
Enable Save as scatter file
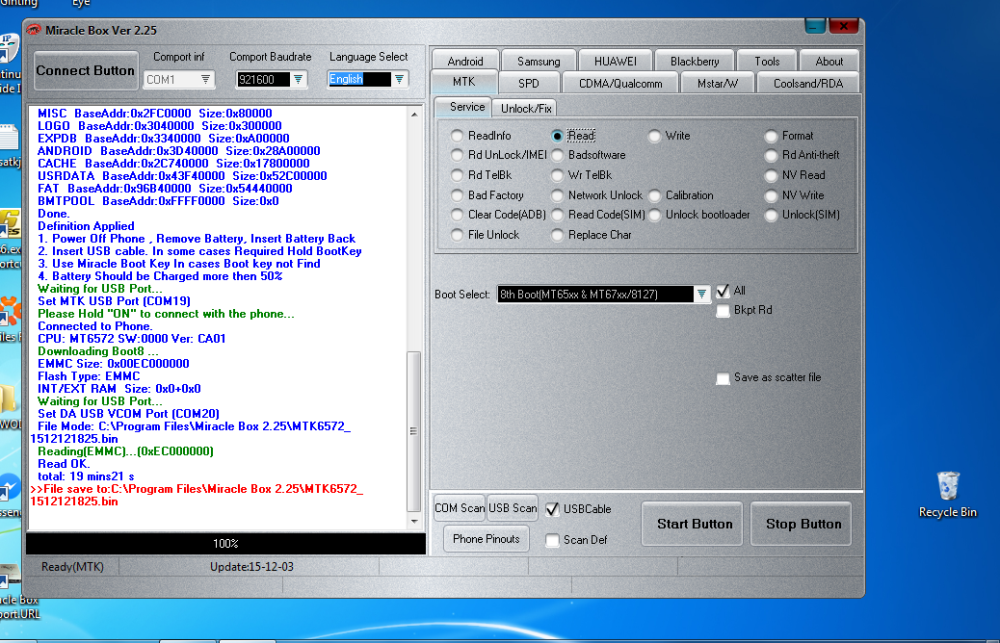(723, 379)
